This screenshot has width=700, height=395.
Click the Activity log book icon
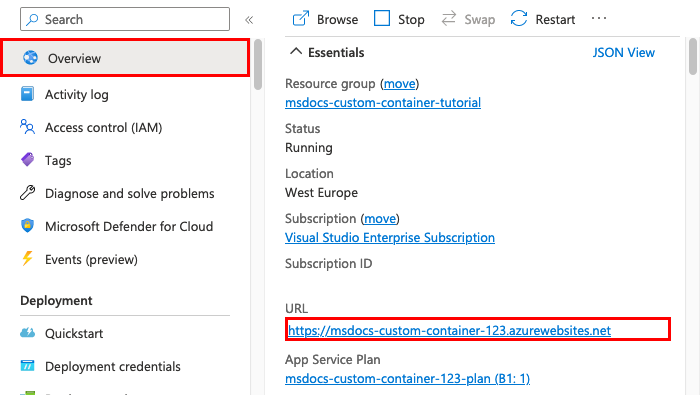tap(27, 94)
